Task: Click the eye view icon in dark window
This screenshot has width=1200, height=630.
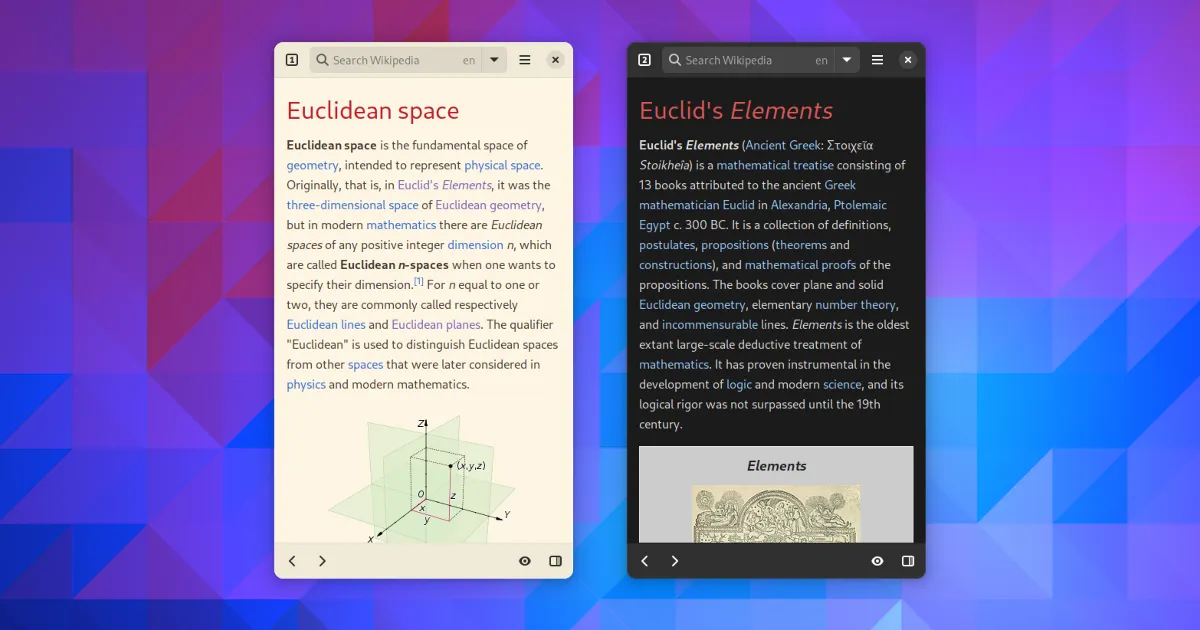Action: (x=877, y=561)
